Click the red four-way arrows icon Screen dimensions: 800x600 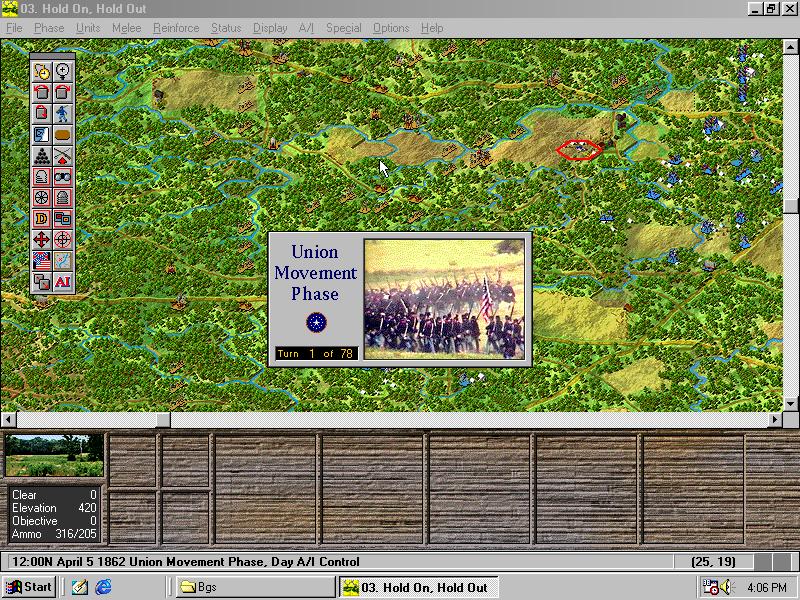click(x=42, y=239)
